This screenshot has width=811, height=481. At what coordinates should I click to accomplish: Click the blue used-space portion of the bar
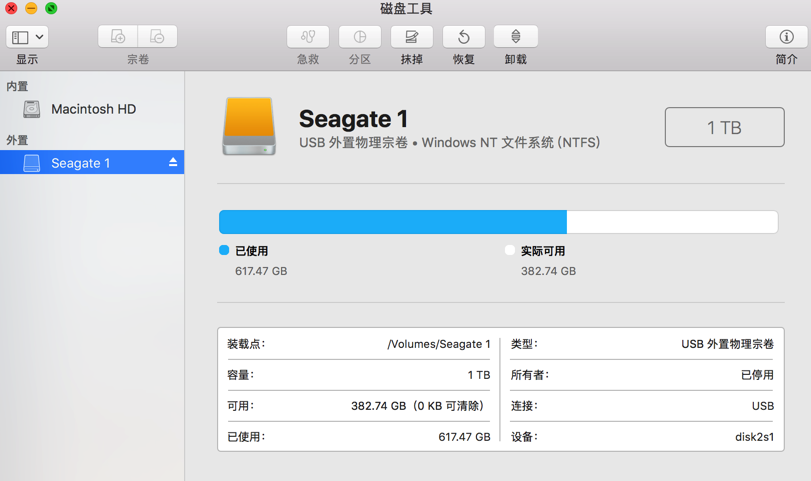coord(392,222)
